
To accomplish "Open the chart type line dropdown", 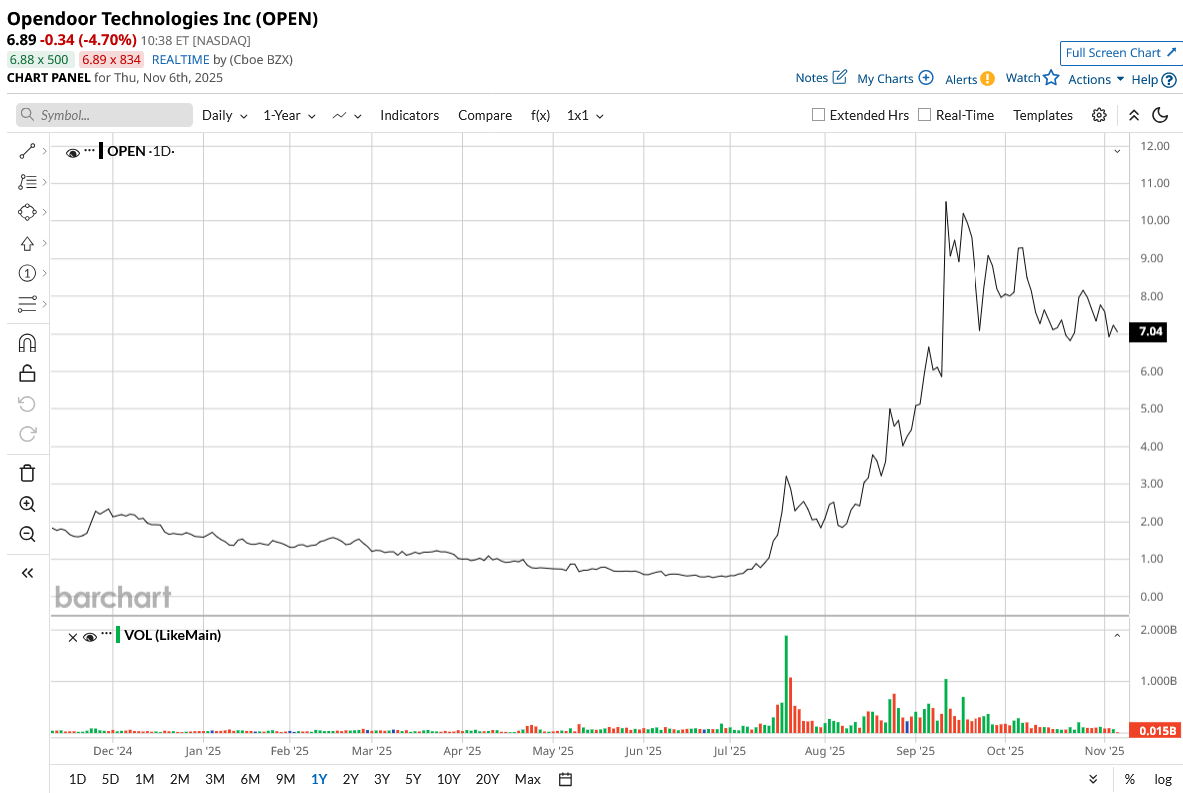I will point(347,115).
